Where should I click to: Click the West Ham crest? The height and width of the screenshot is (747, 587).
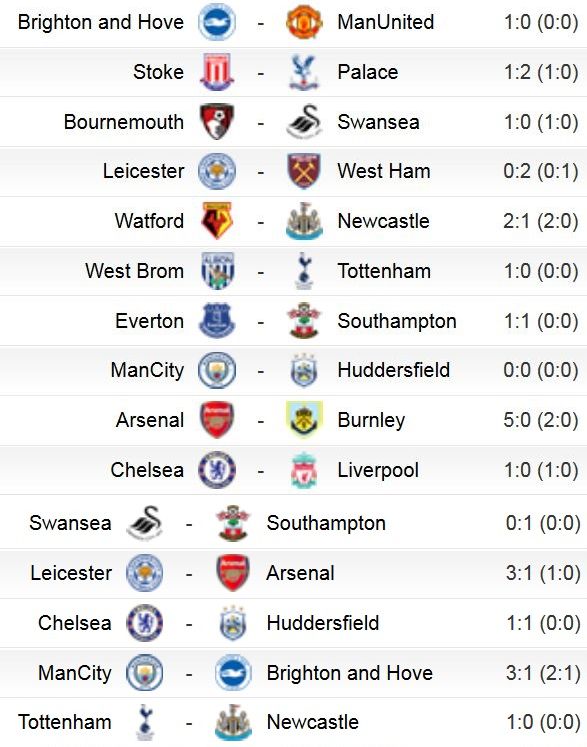[x=304, y=171]
